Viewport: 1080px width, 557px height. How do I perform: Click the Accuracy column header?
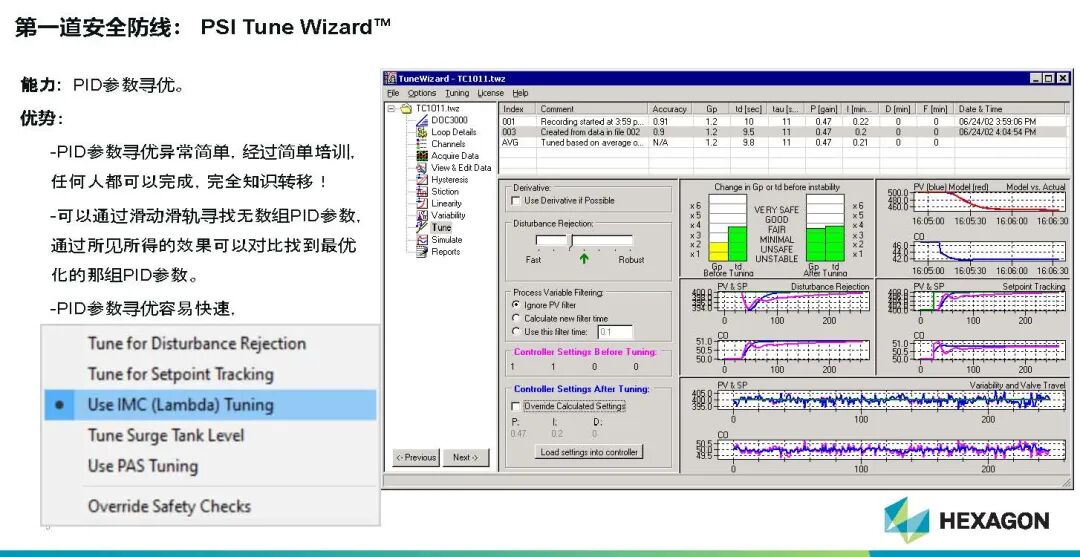[x=670, y=109]
